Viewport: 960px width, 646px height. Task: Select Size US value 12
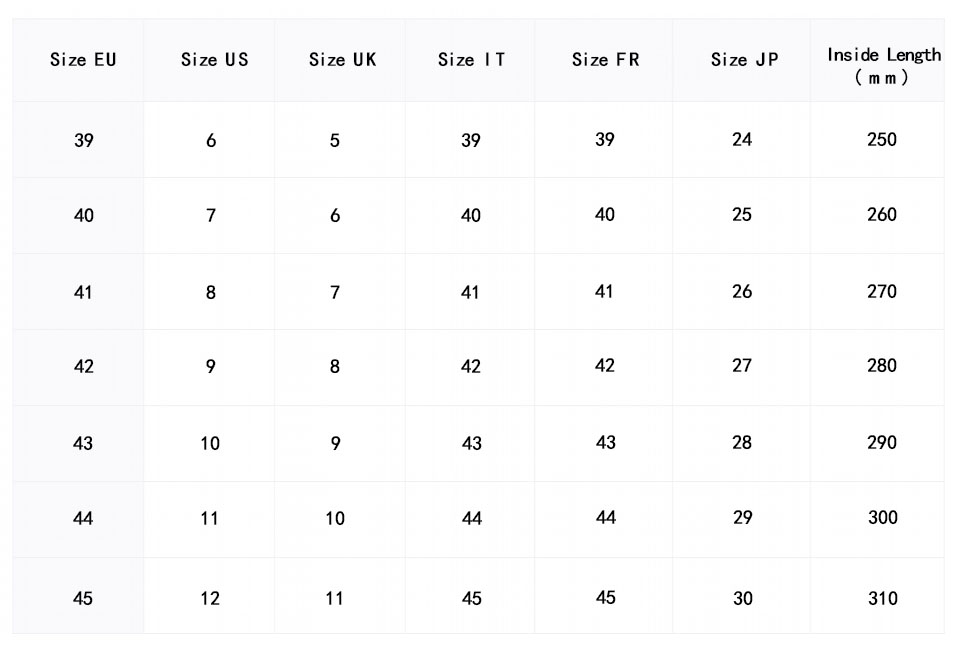click(210, 598)
